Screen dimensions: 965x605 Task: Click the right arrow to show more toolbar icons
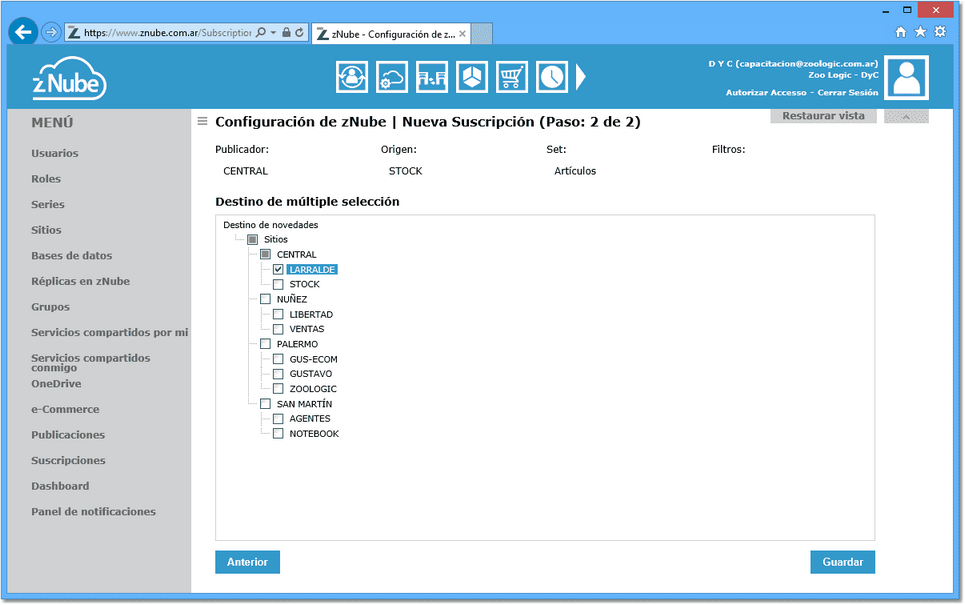[x=580, y=77]
